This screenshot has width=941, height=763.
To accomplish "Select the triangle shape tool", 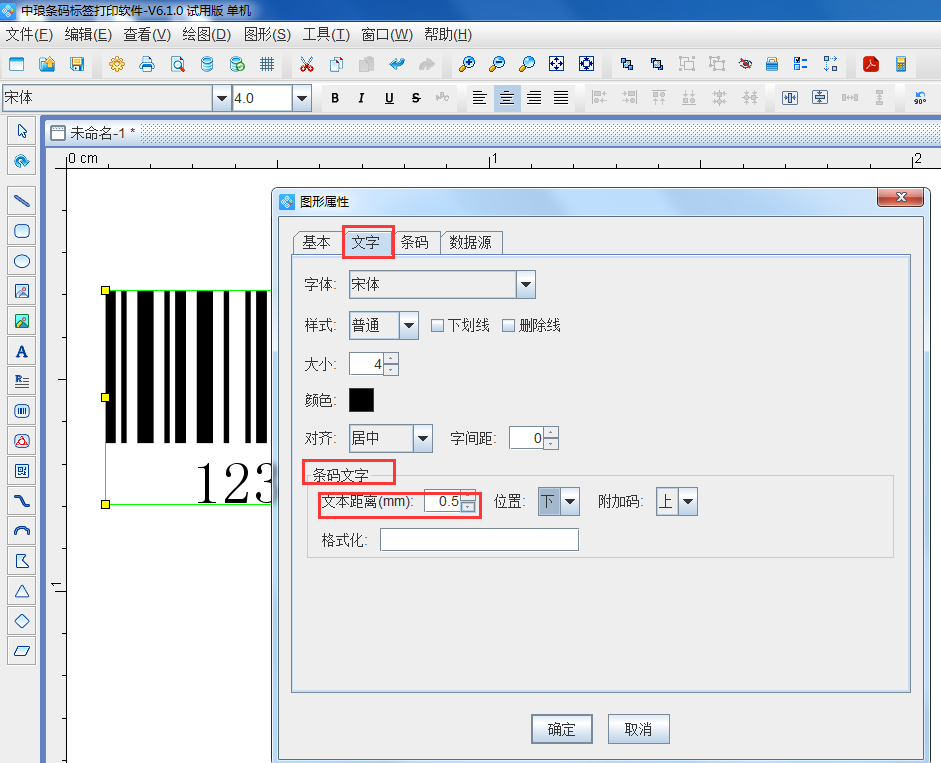I will tap(21, 590).
